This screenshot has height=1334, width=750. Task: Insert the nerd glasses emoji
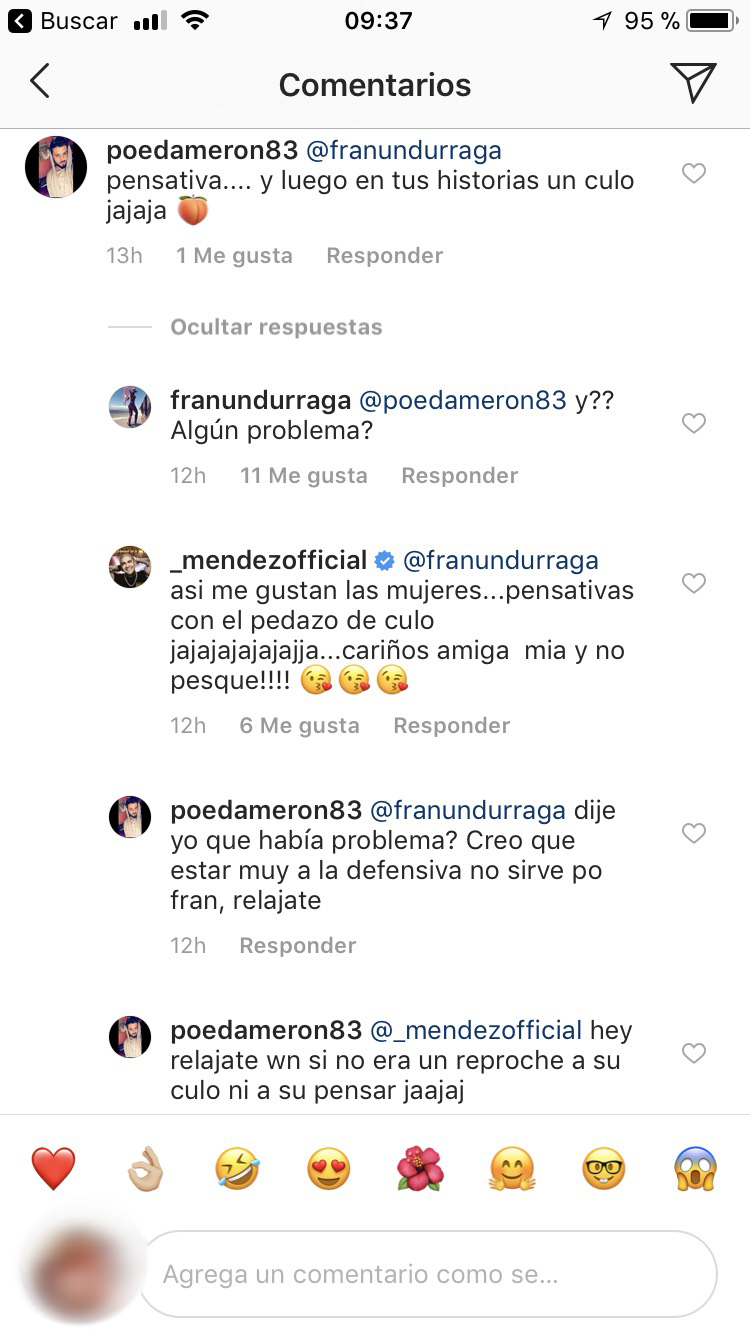[x=604, y=1168]
